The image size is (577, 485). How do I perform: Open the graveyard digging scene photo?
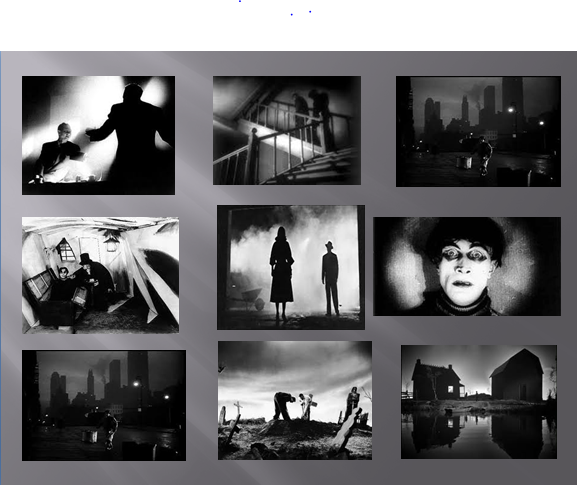click(295, 400)
